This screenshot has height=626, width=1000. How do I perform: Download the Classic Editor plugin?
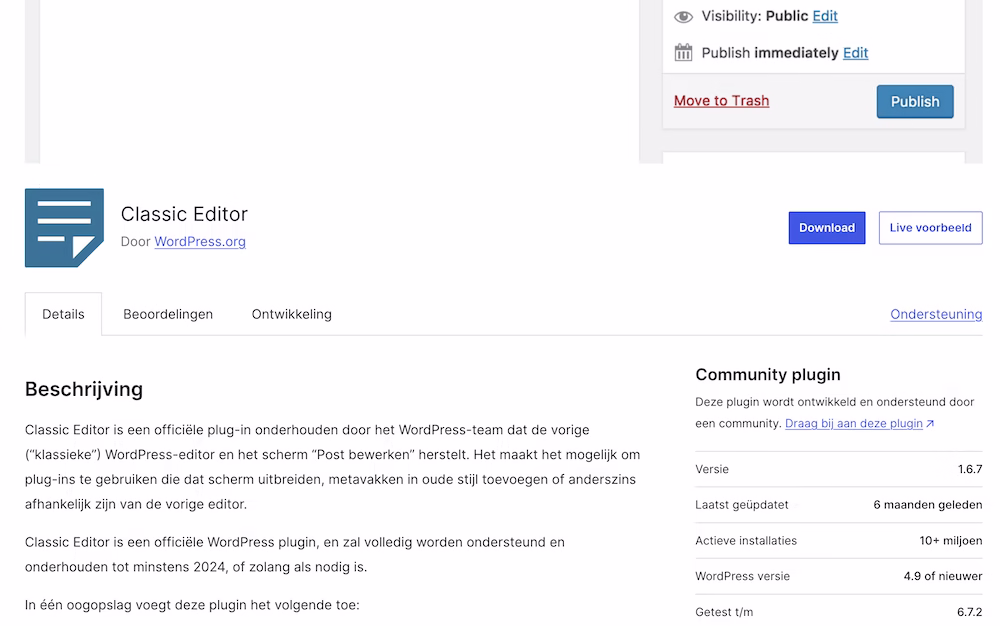click(827, 228)
